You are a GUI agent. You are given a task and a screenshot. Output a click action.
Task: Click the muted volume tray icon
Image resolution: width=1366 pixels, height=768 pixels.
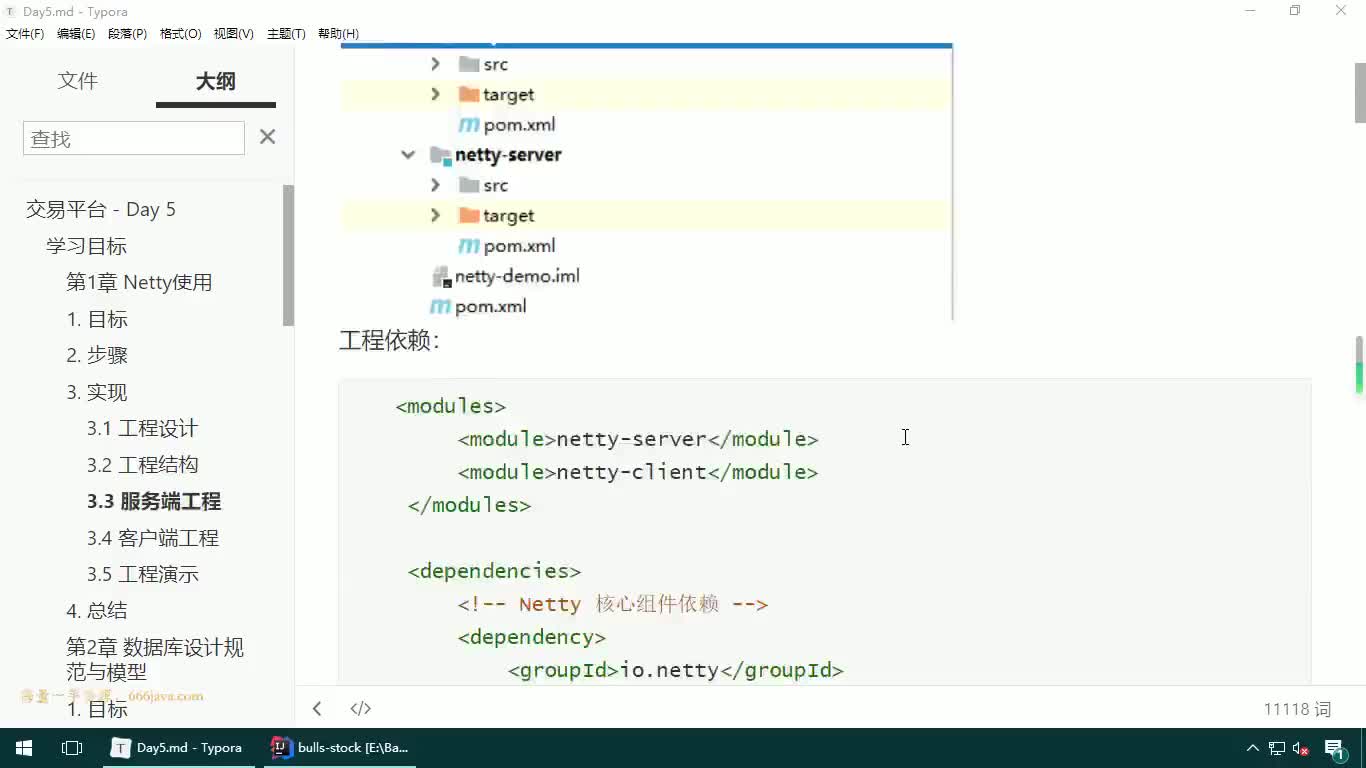(x=1301, y=748)
